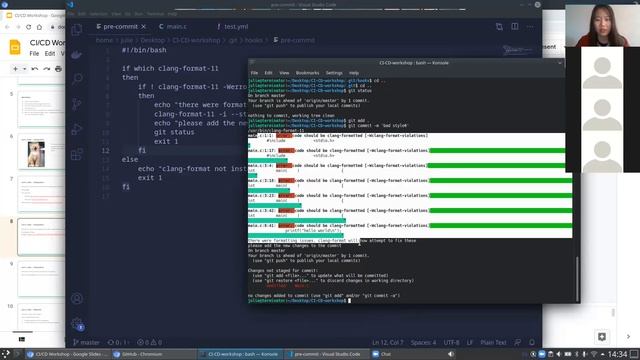Screen dimensions: 640x360
Task: Open Run and Debug in the activity bar
Action: point(77,129)
